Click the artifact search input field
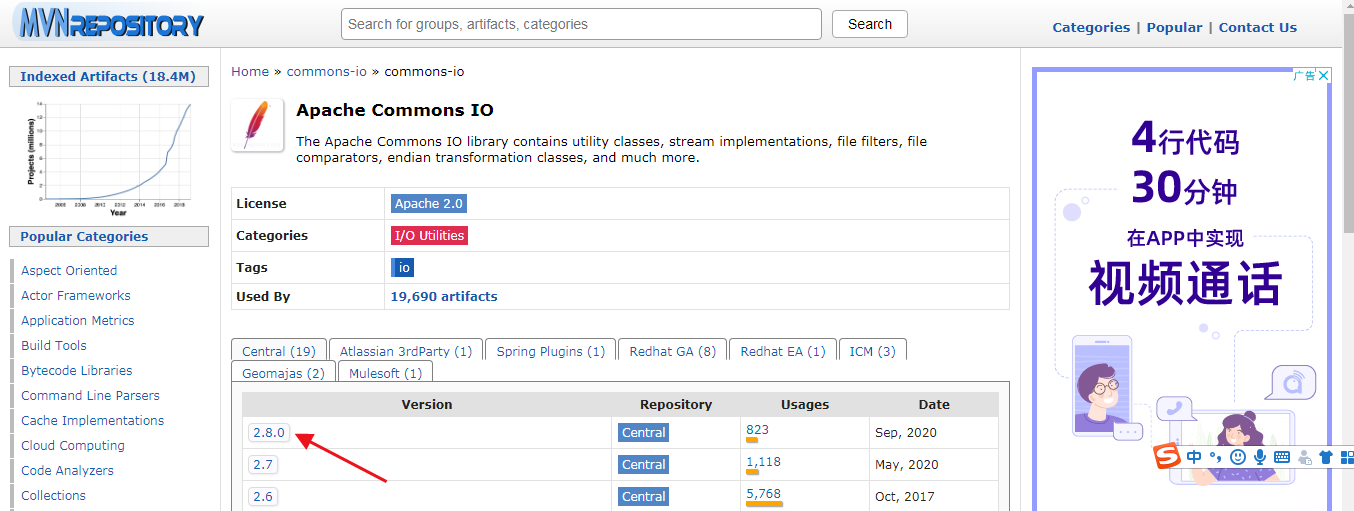Image resolution: width=1354 pixels, height=511 pixels. click(581, 24)
